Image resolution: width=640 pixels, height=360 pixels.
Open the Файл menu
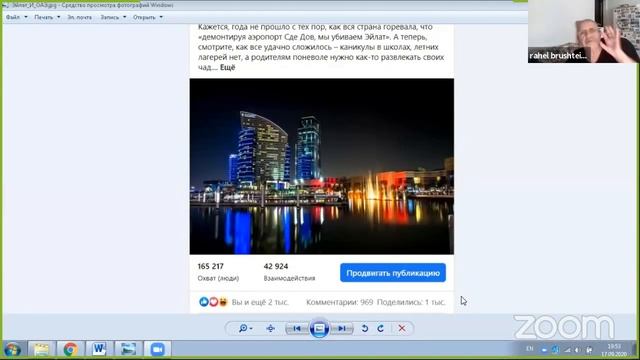coord(16,17)
